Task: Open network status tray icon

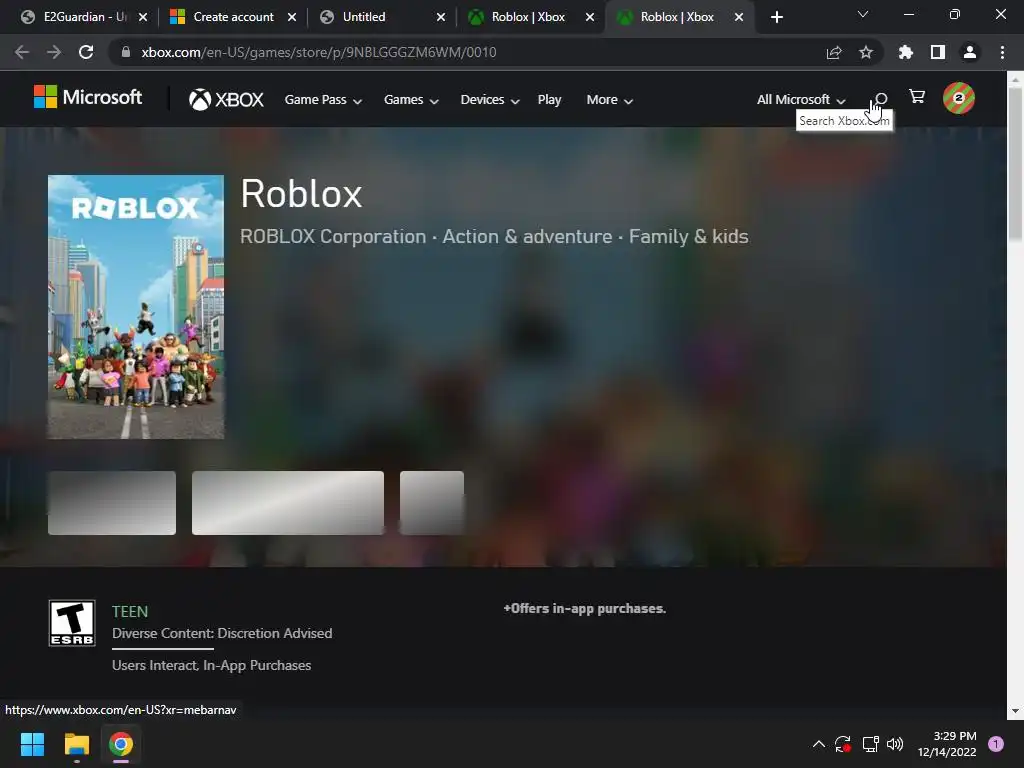Action: (870, 744)
